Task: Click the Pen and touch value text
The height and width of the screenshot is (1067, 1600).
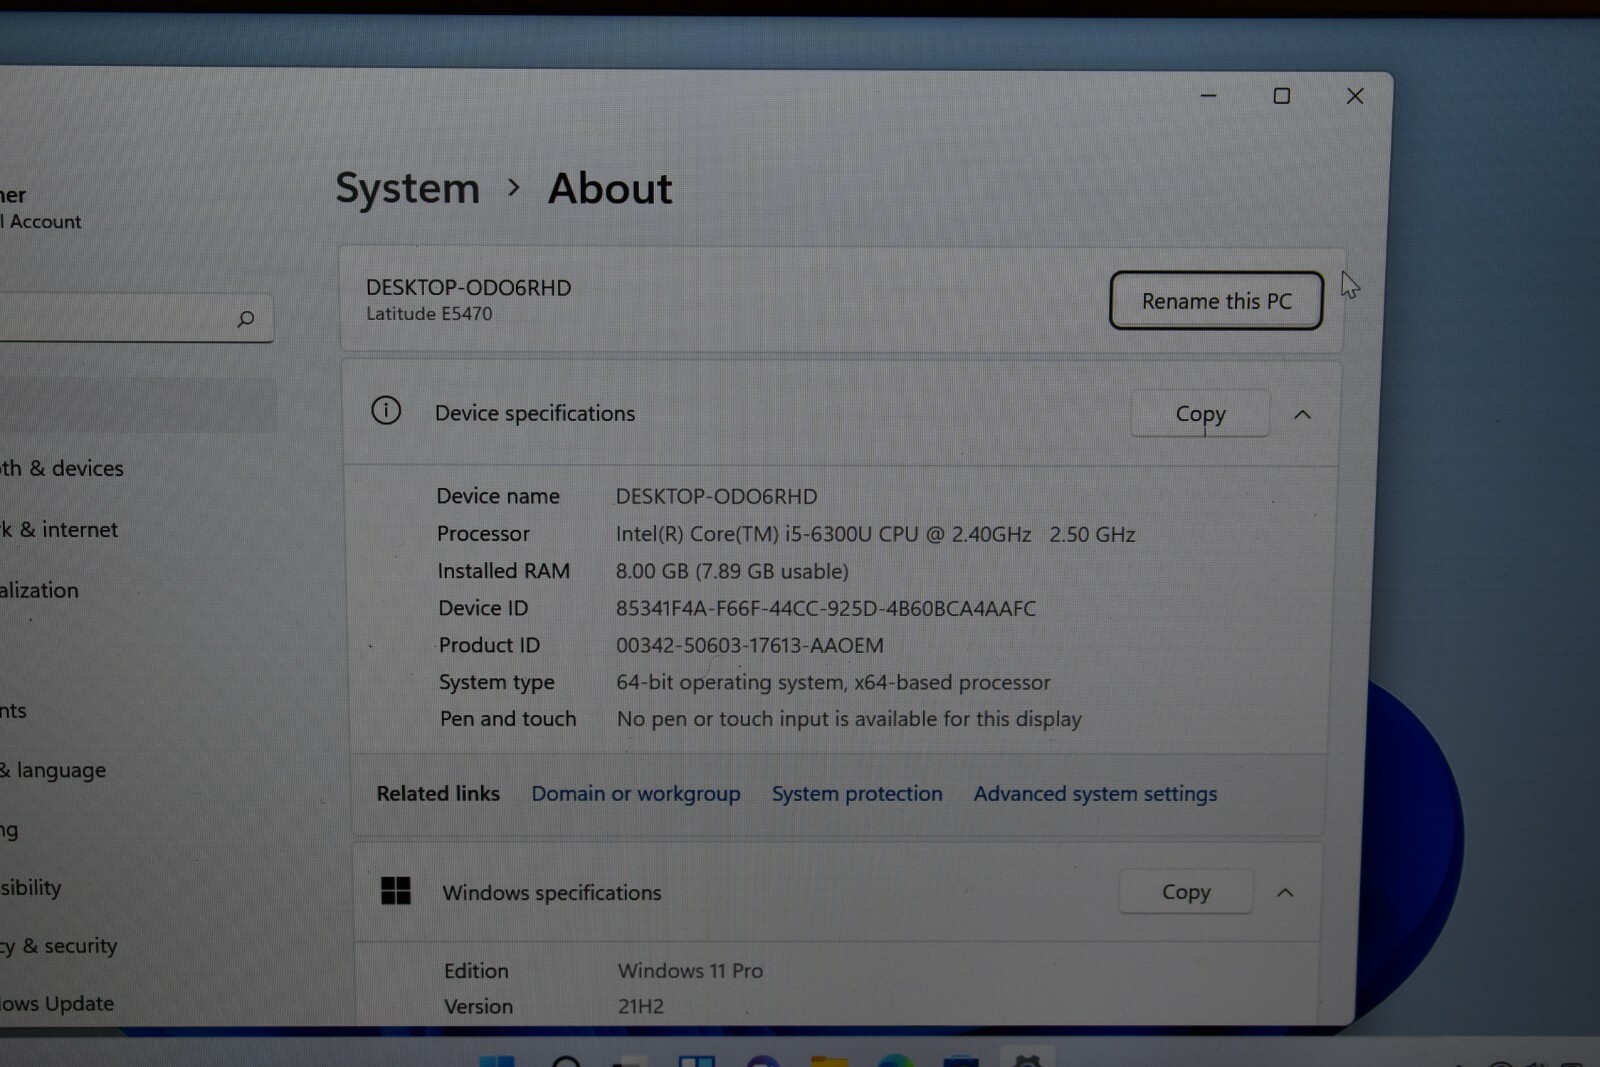Action: click(849, 719)
